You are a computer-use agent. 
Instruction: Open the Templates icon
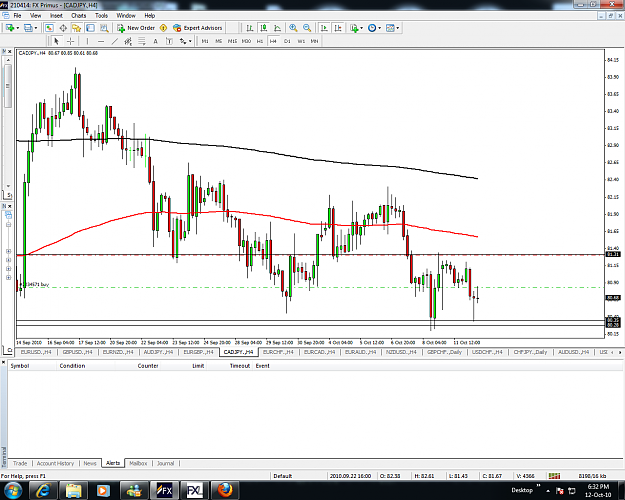(390, 28)
